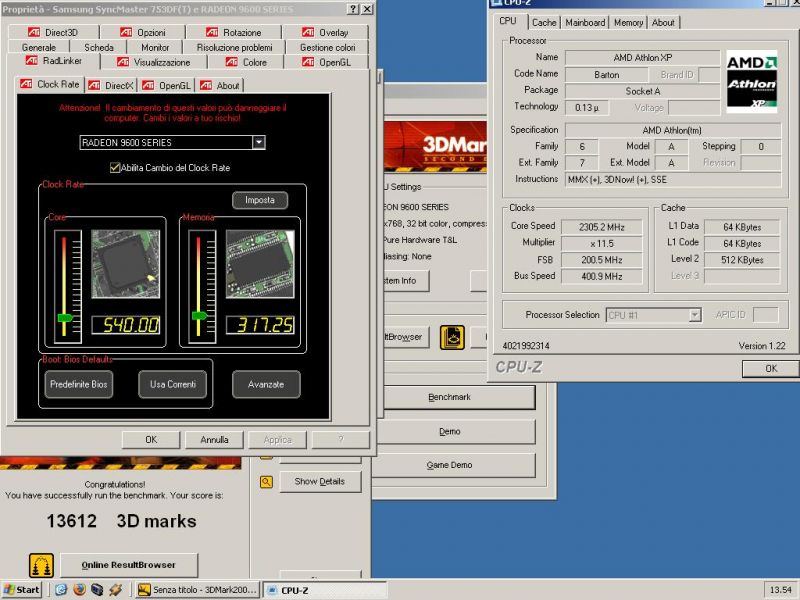Open the Processor Selection combo box in CPU-Z

(654, 315)
